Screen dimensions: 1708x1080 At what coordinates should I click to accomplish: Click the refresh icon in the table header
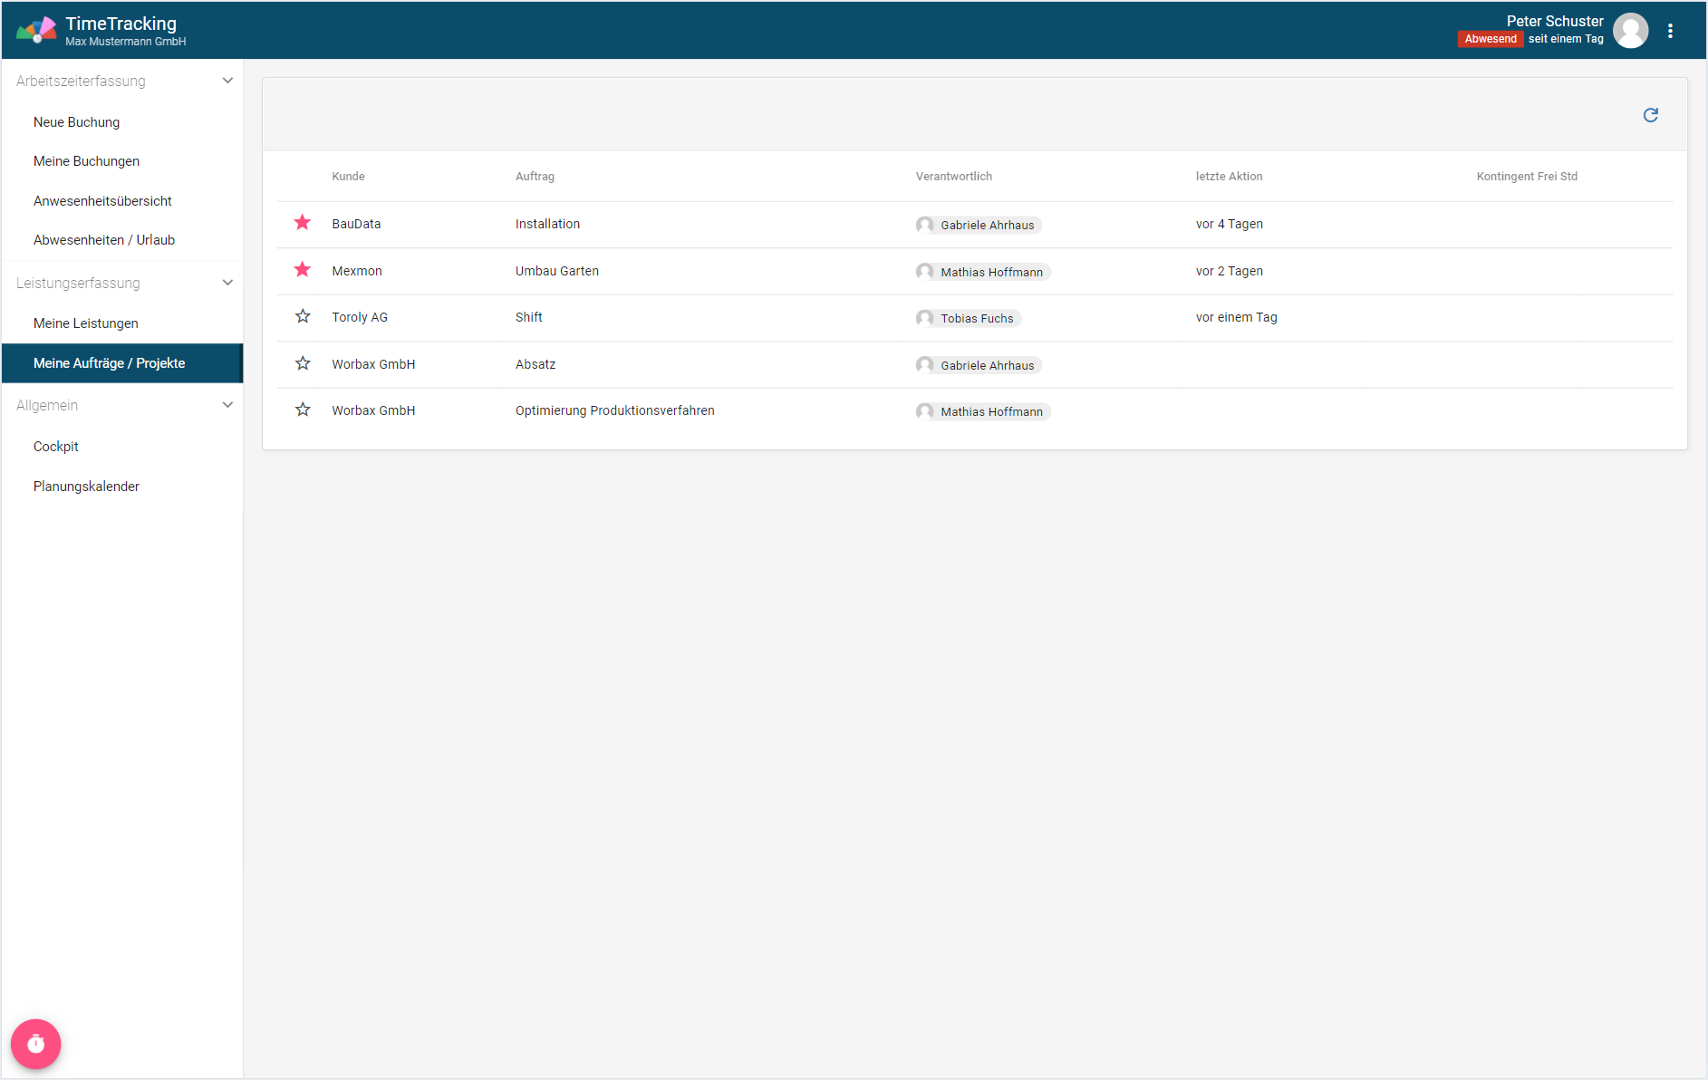point(1650,115)
